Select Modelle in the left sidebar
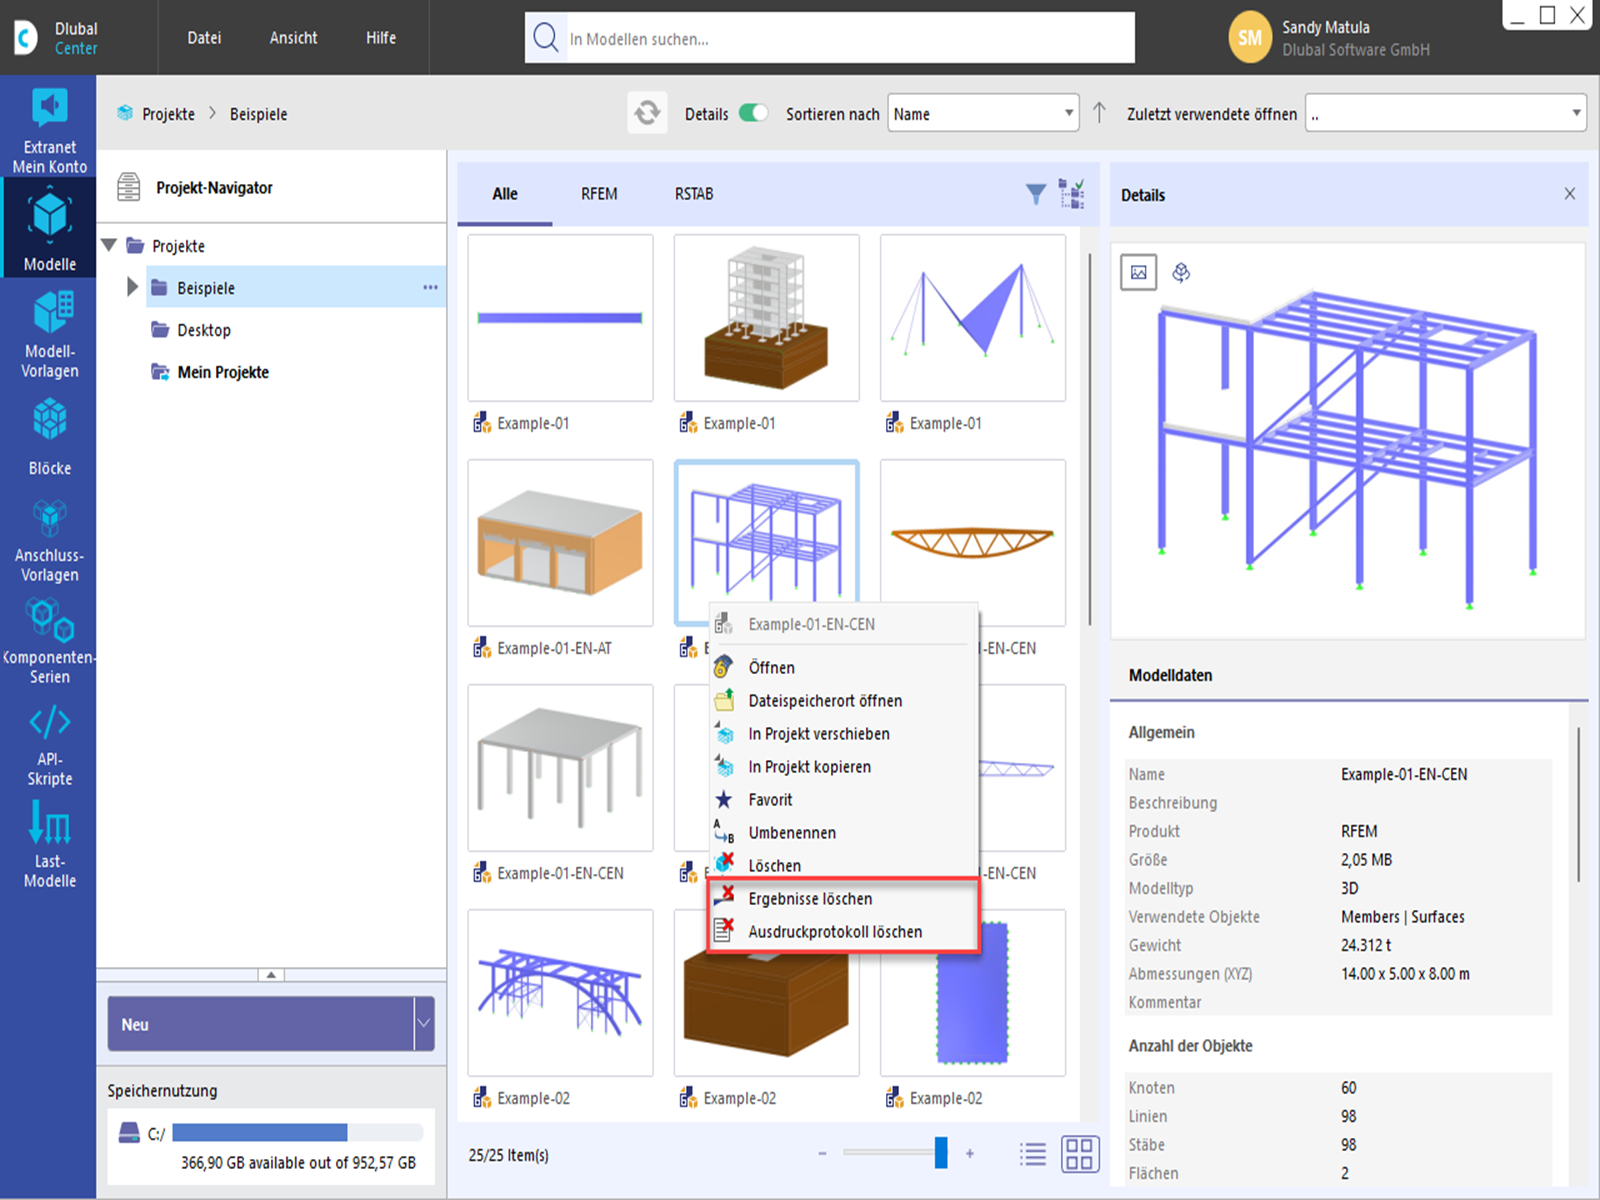The width and height of the screenshot is (1600, 1200). [x=49, y=230]
